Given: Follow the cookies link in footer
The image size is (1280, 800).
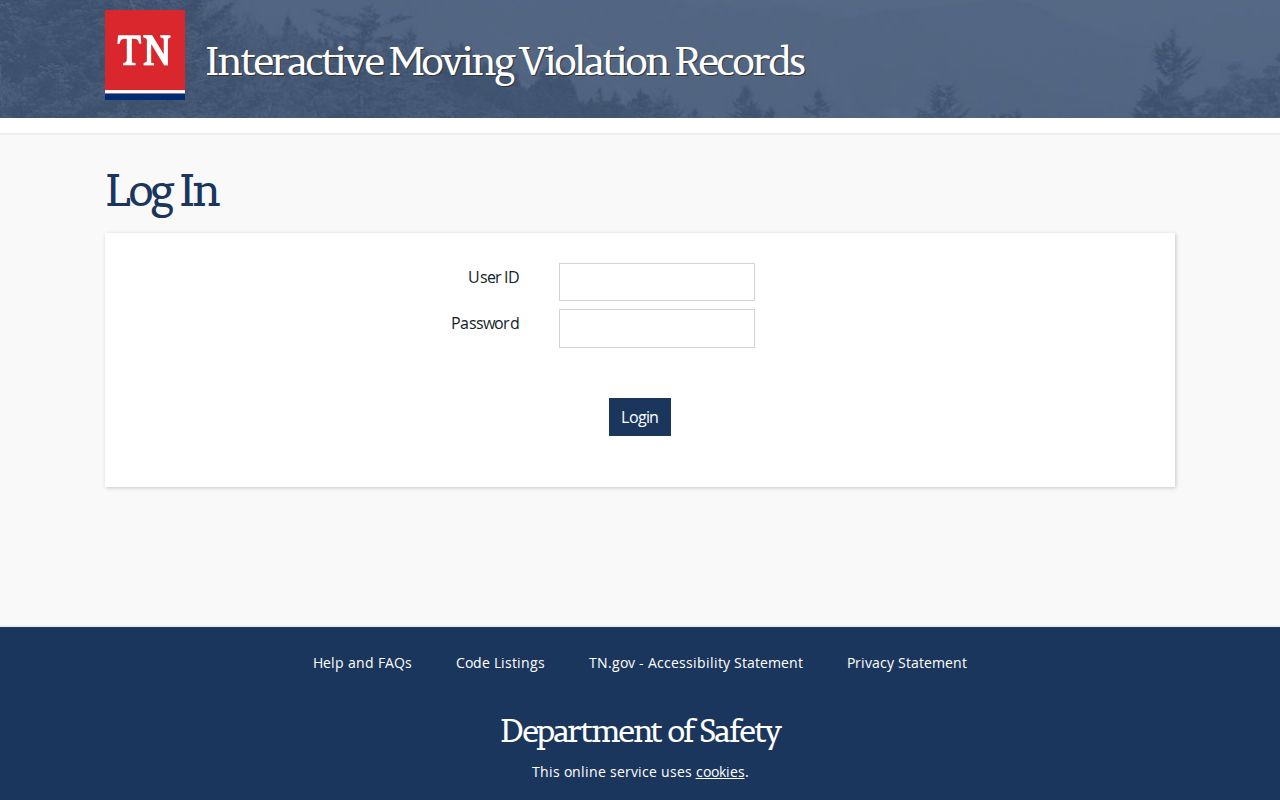Looking at the screenshot, I should click(720, 772).
